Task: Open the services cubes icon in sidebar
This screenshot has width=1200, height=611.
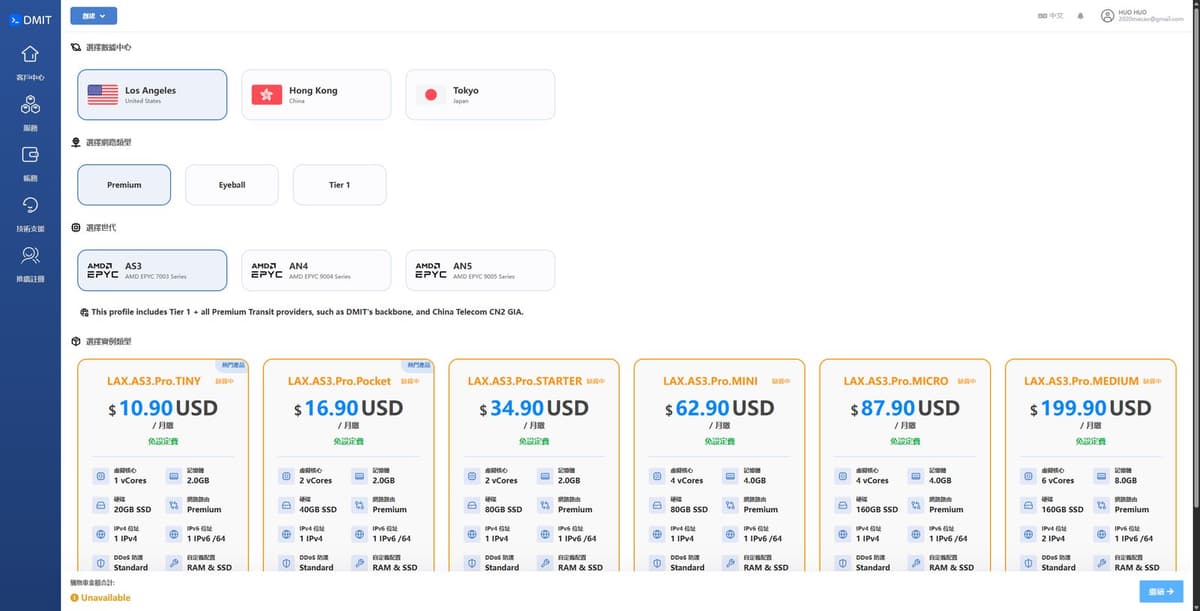Action: tap(30, 104)
